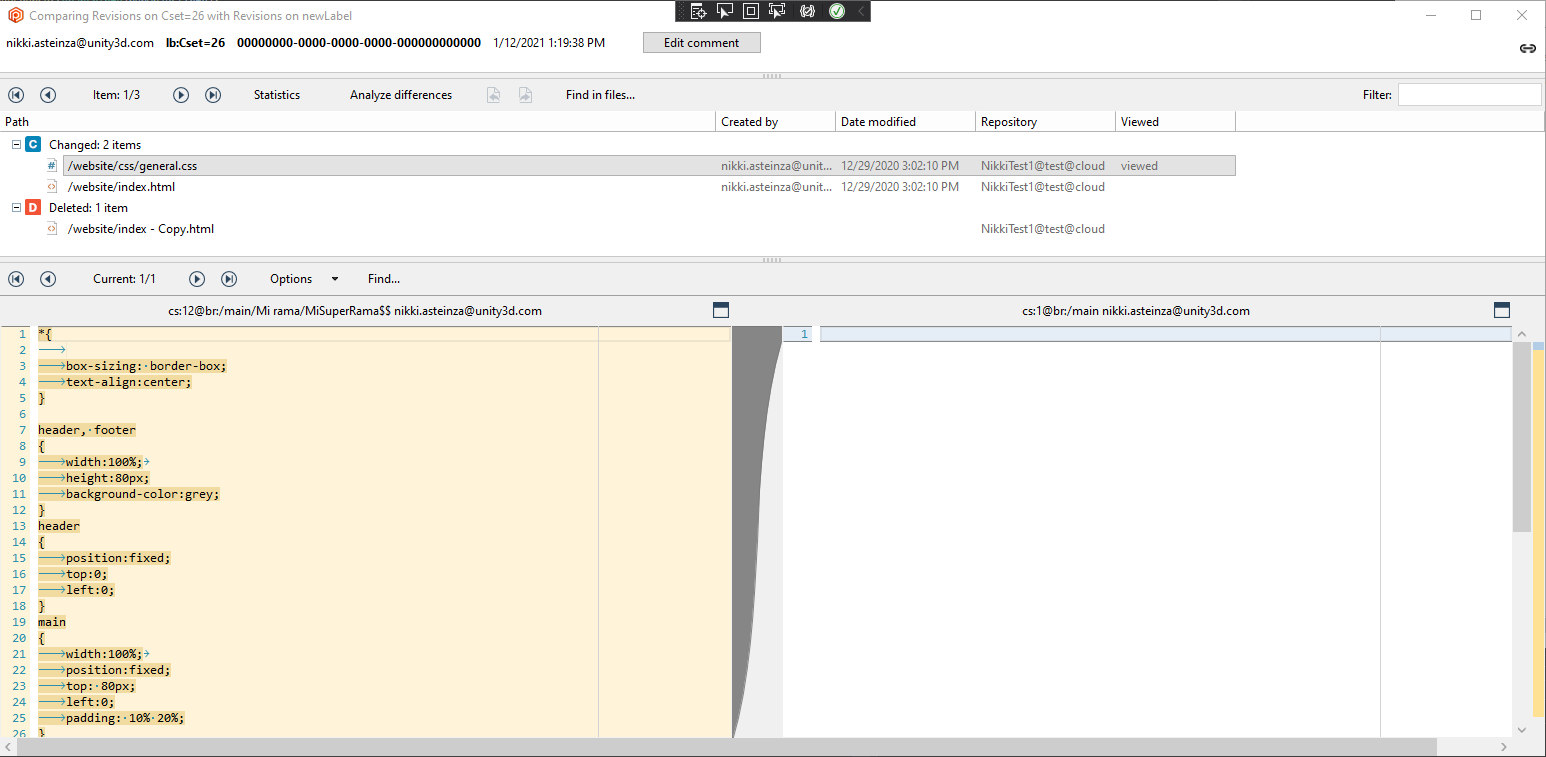The image size is (1546, 757).
Task: Click inside the Filter input field
Action: click(1469, 94)
